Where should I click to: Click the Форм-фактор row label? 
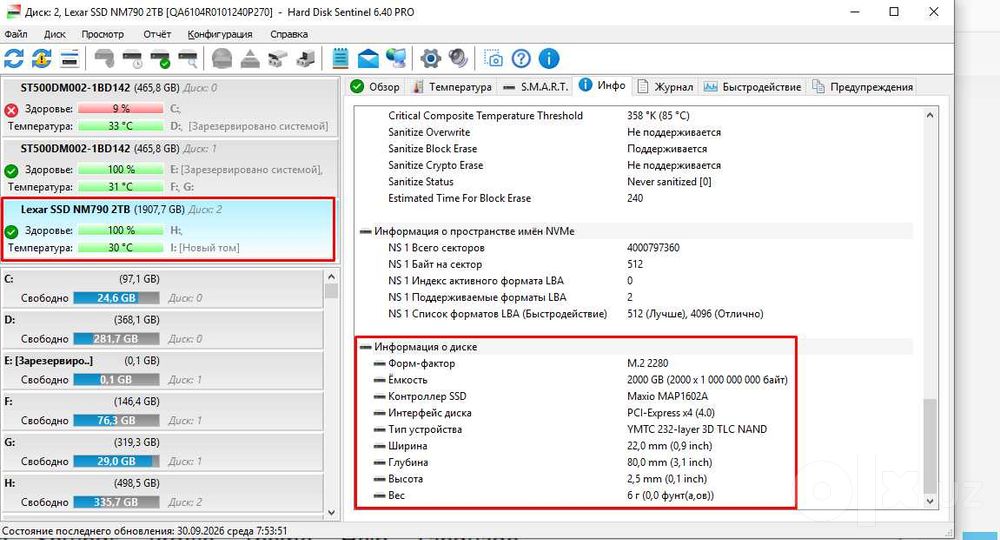tap(422, 363)
